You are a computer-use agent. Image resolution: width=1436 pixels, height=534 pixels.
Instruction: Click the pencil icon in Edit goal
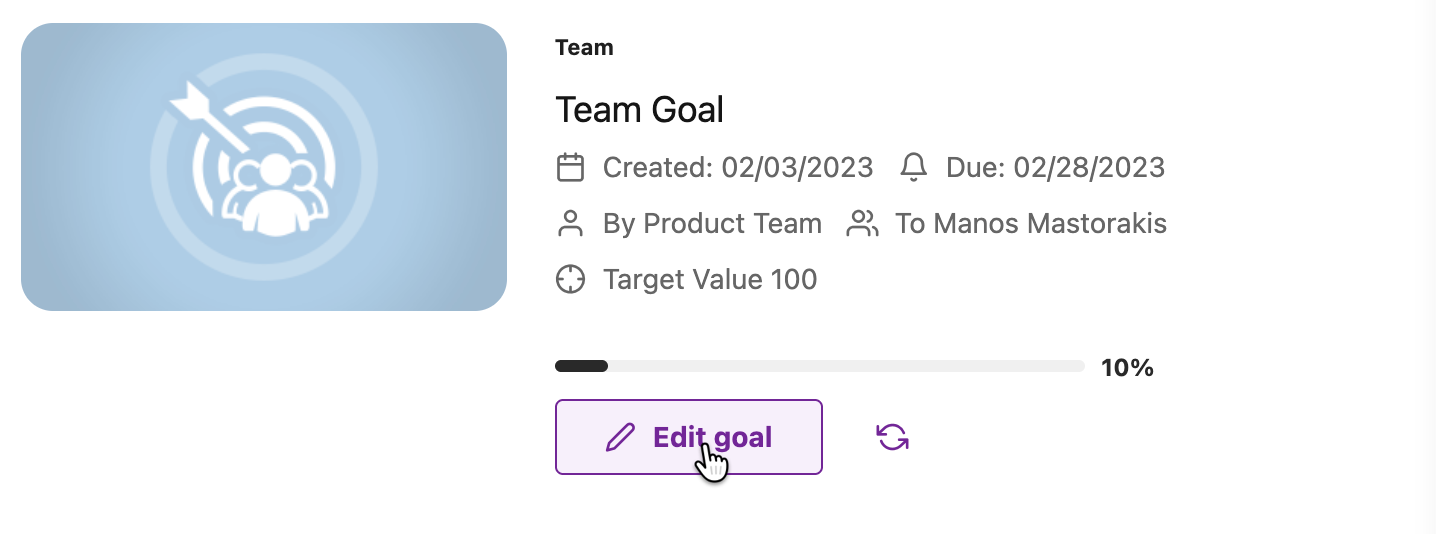coord(620,437)
